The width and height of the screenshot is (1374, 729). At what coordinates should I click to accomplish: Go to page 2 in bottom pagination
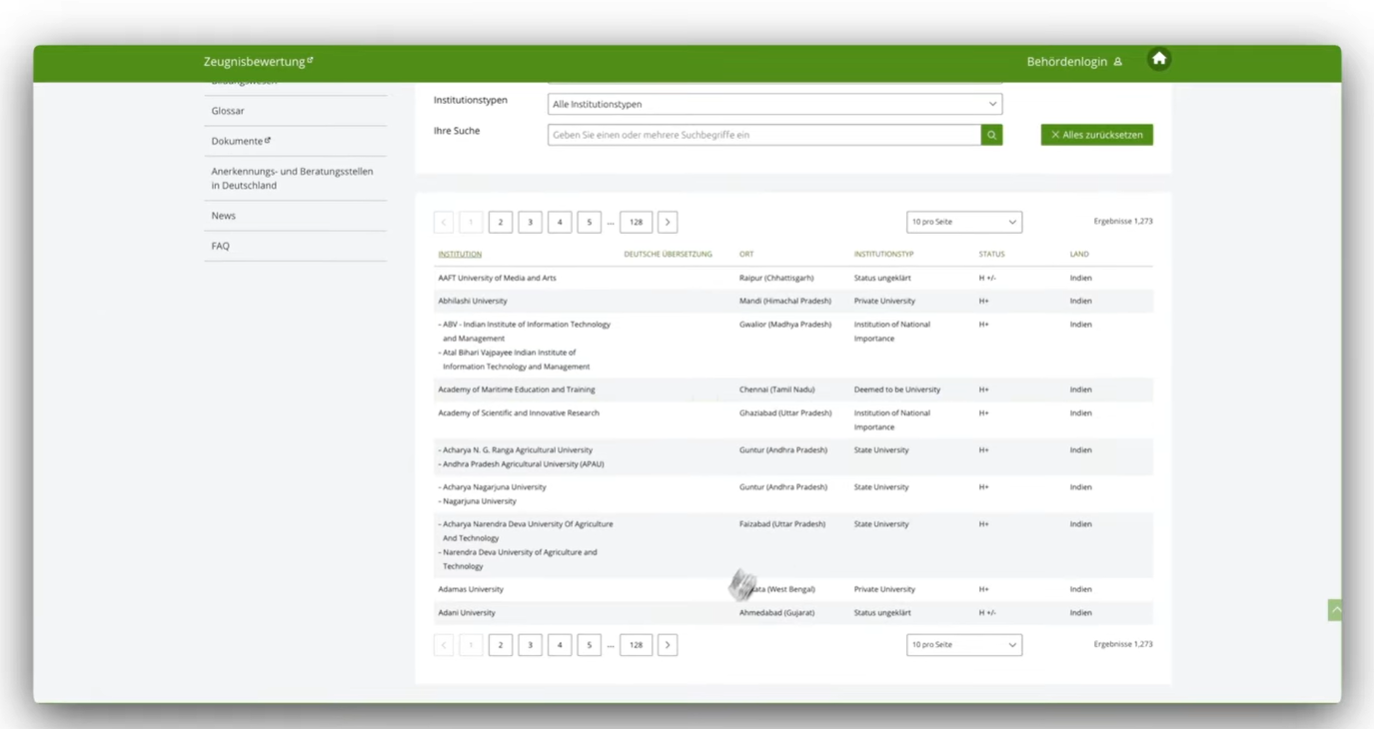tap(501, 645)
